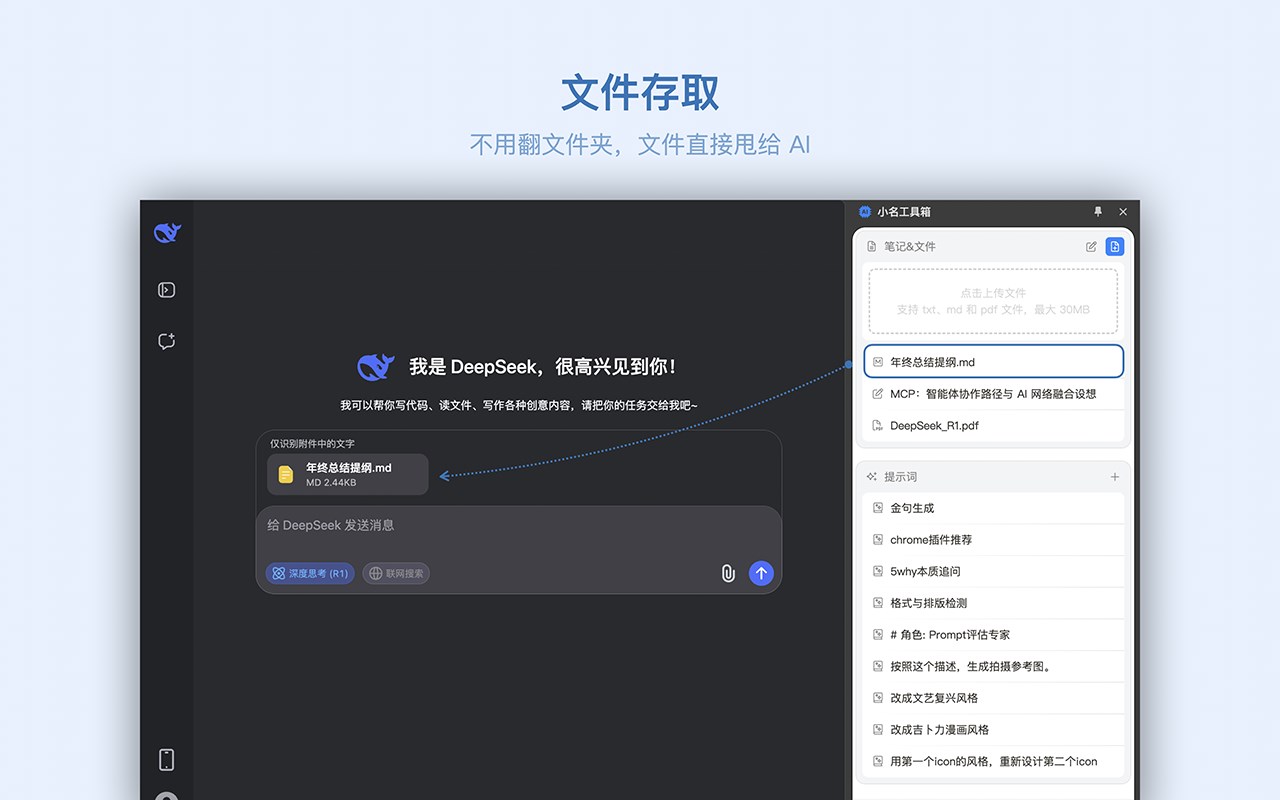The width and height of the screenshot is (1280, 800).
Task: Focus the 给 DeepSeek 发送消息 input box
Action: click(x=519, y=526)
